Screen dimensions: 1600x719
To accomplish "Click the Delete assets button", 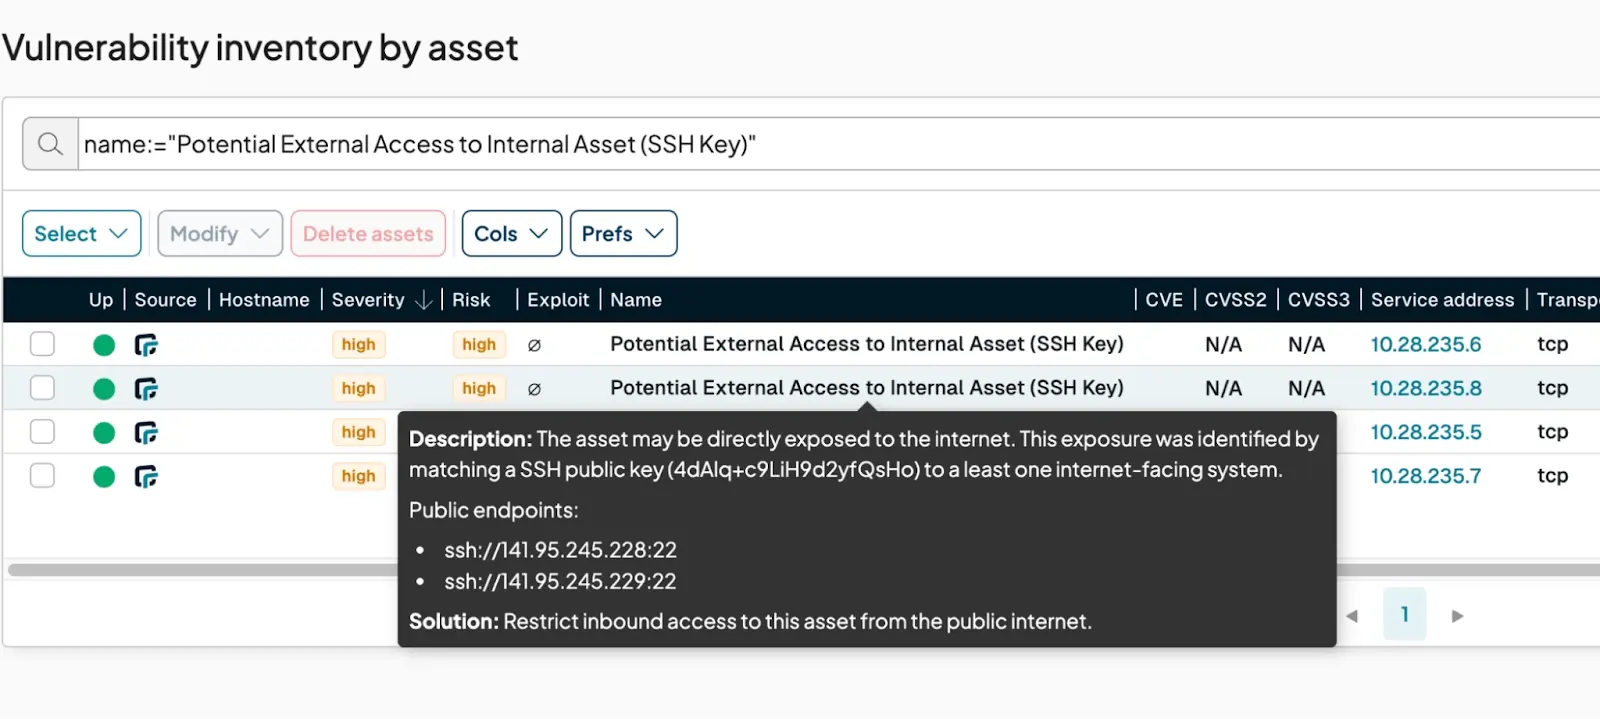I will [x=368, y=234].
